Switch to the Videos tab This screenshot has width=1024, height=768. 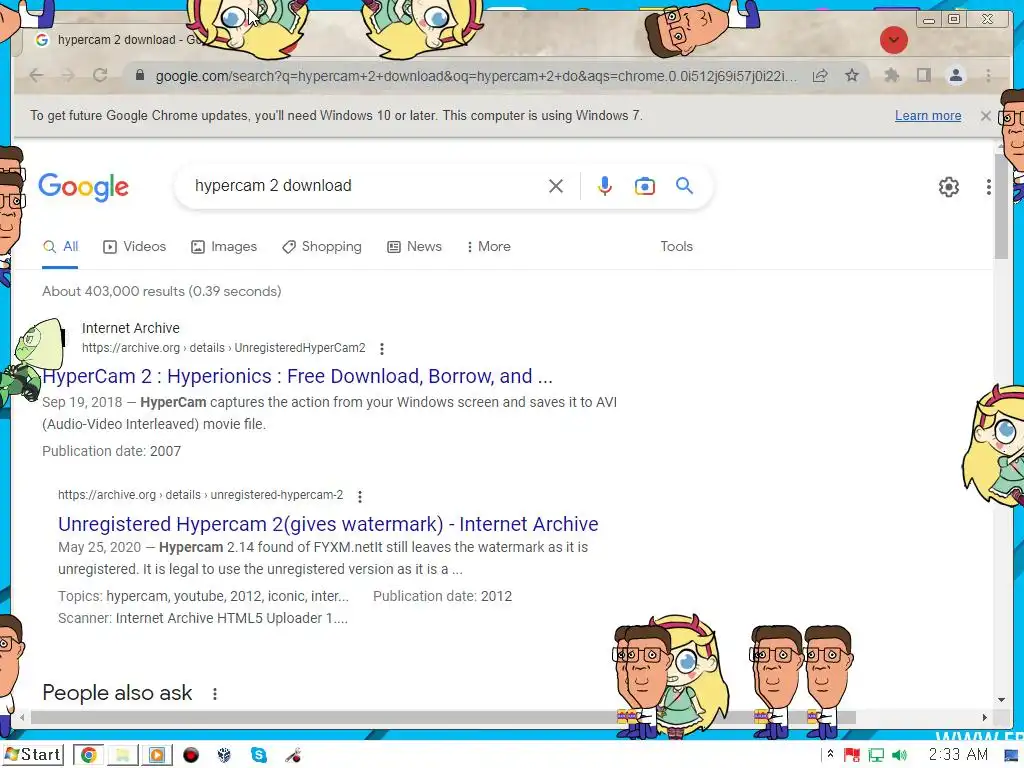coord(135,247)
